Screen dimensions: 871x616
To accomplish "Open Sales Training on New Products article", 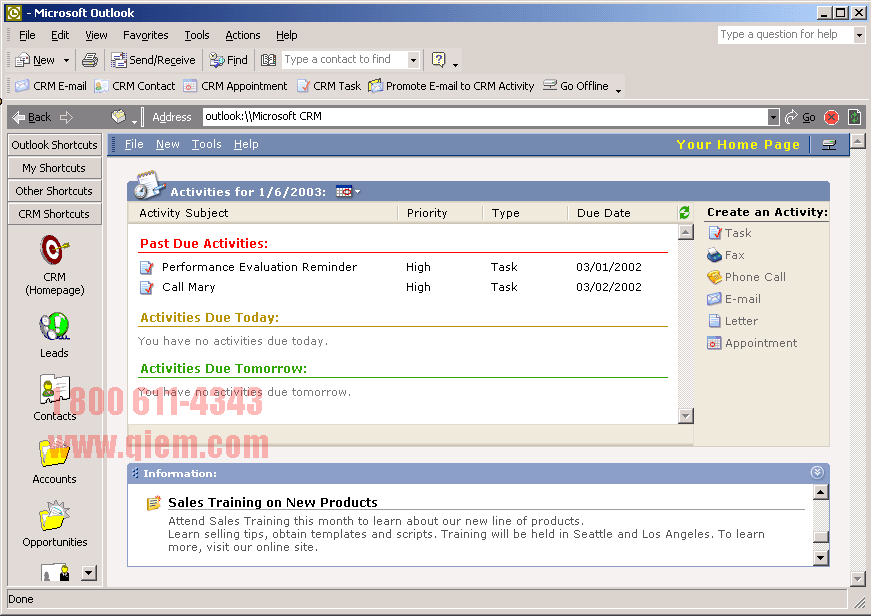I will click(x=273, y=502).
